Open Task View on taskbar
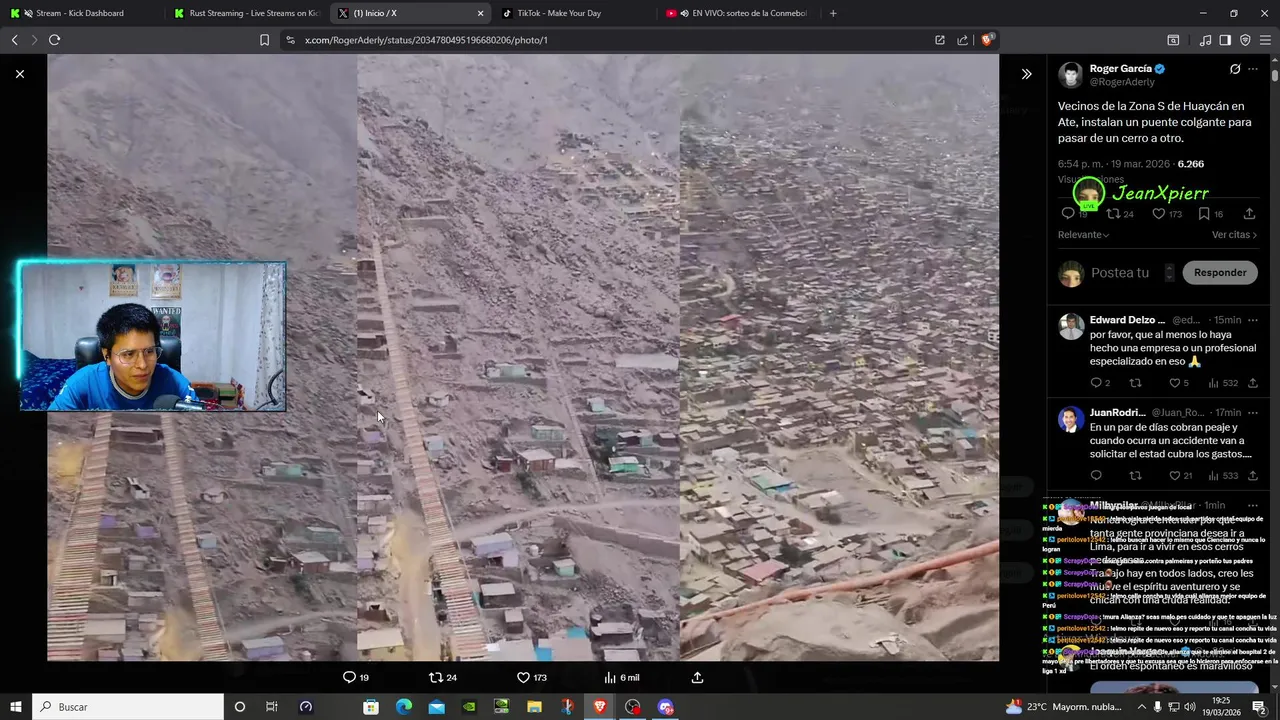This screenshot has width=1280, height=720. tap(271, 707)
